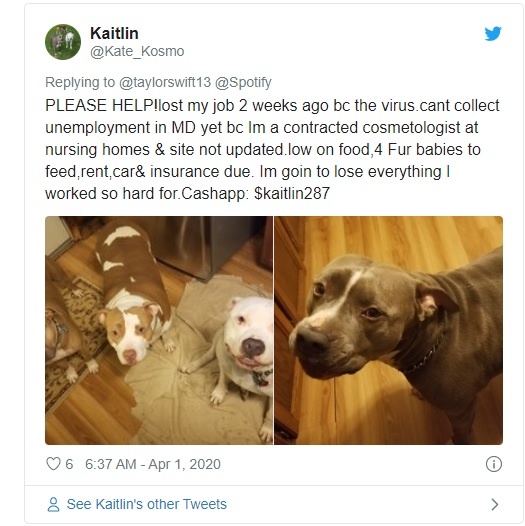The height and width of the screenshot is (526, 525).
Task: Like the tweet with heart icon
Action: [53, 464]
